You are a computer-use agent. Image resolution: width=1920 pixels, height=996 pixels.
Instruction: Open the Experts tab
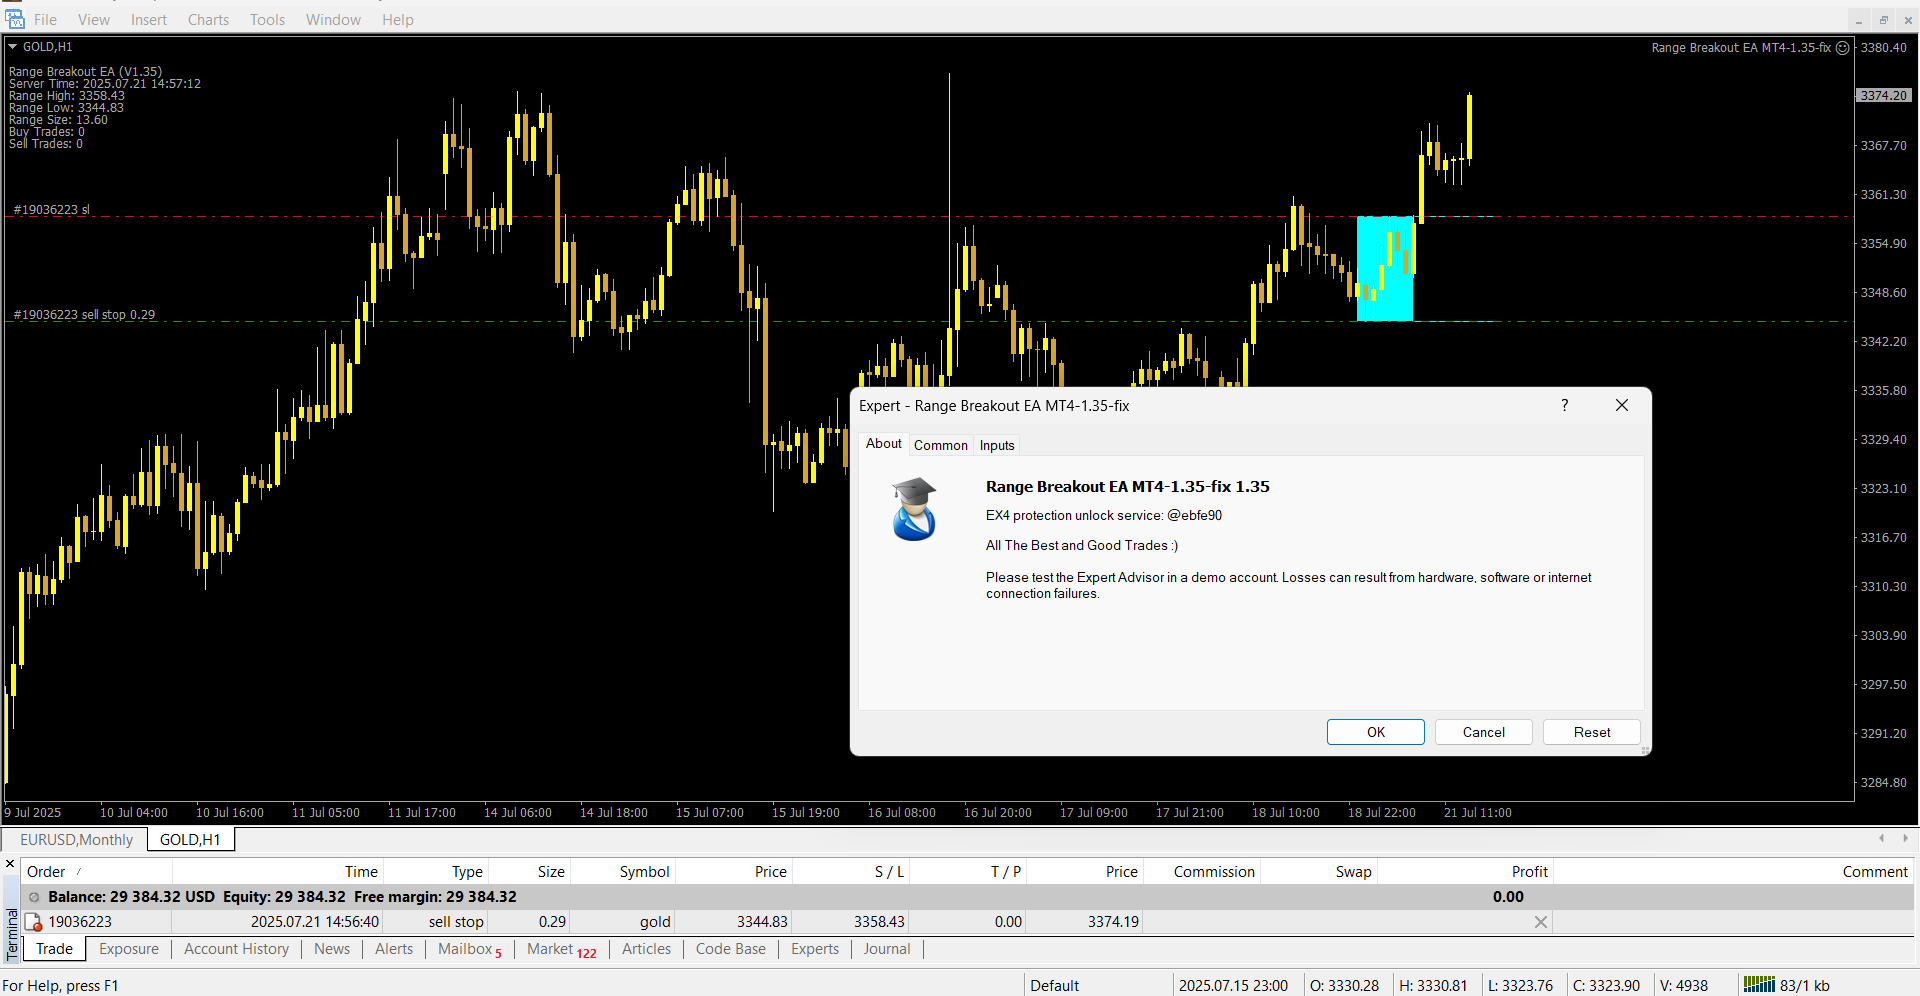[x=815, y=949]
